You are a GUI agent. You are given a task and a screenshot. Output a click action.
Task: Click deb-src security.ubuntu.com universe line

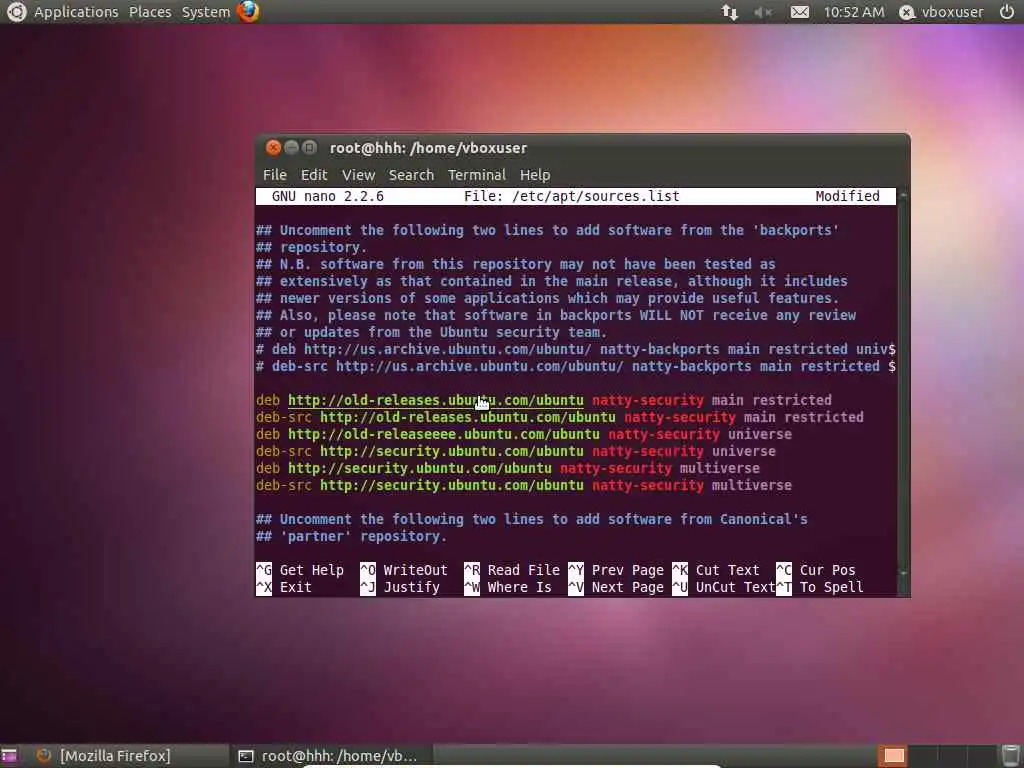[x=516, y=451]
